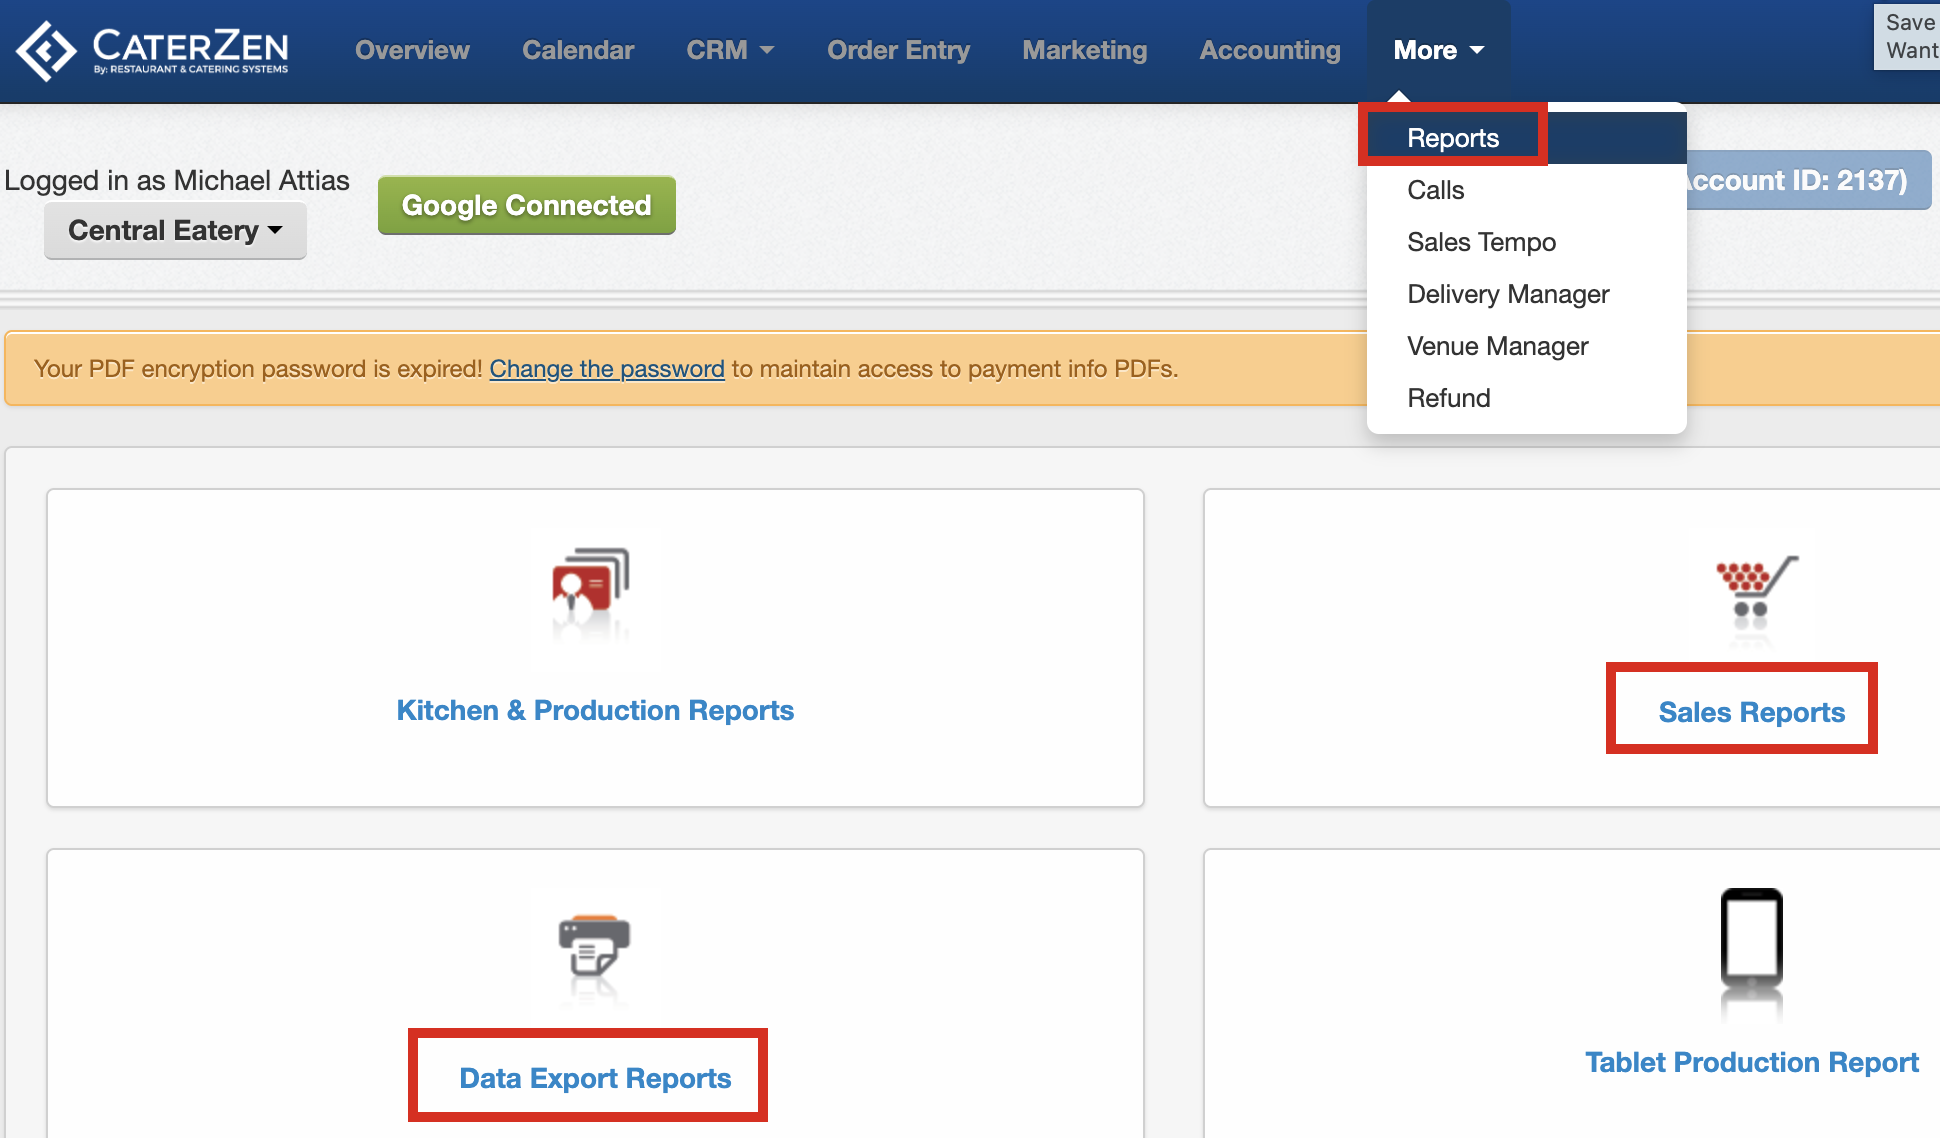Collapse the More dropdown menu
The width and height of the screenshot is (1940, 1138).
tap(1438, 50)
